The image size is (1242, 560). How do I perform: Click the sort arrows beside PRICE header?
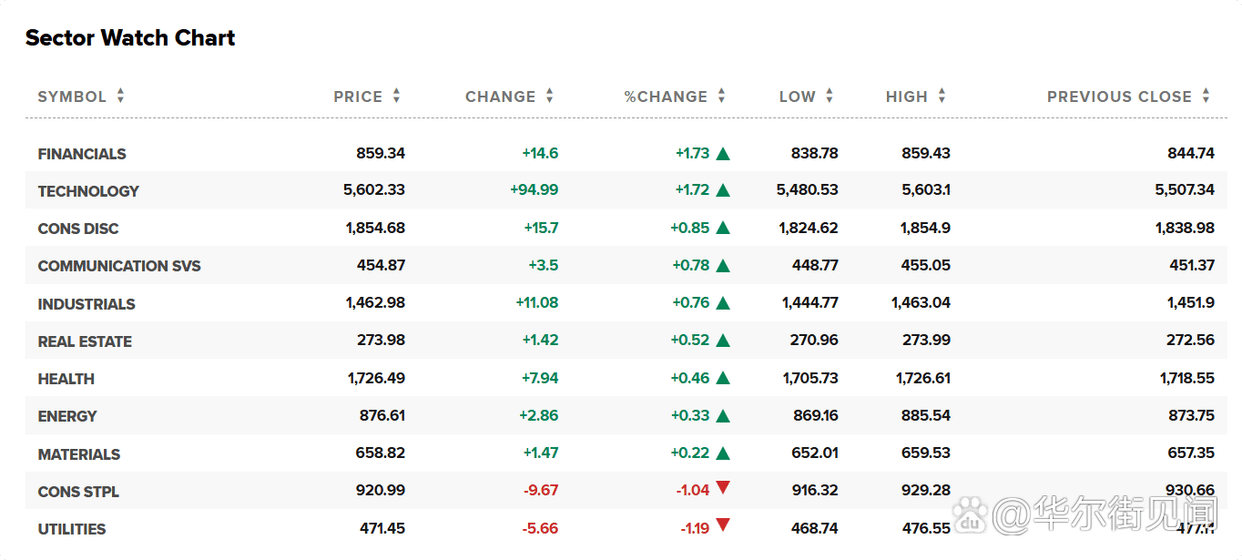(397, 96)
